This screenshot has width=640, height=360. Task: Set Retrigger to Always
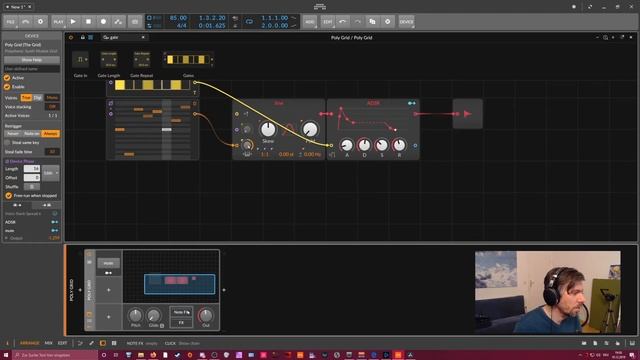[x=51, y=133]
